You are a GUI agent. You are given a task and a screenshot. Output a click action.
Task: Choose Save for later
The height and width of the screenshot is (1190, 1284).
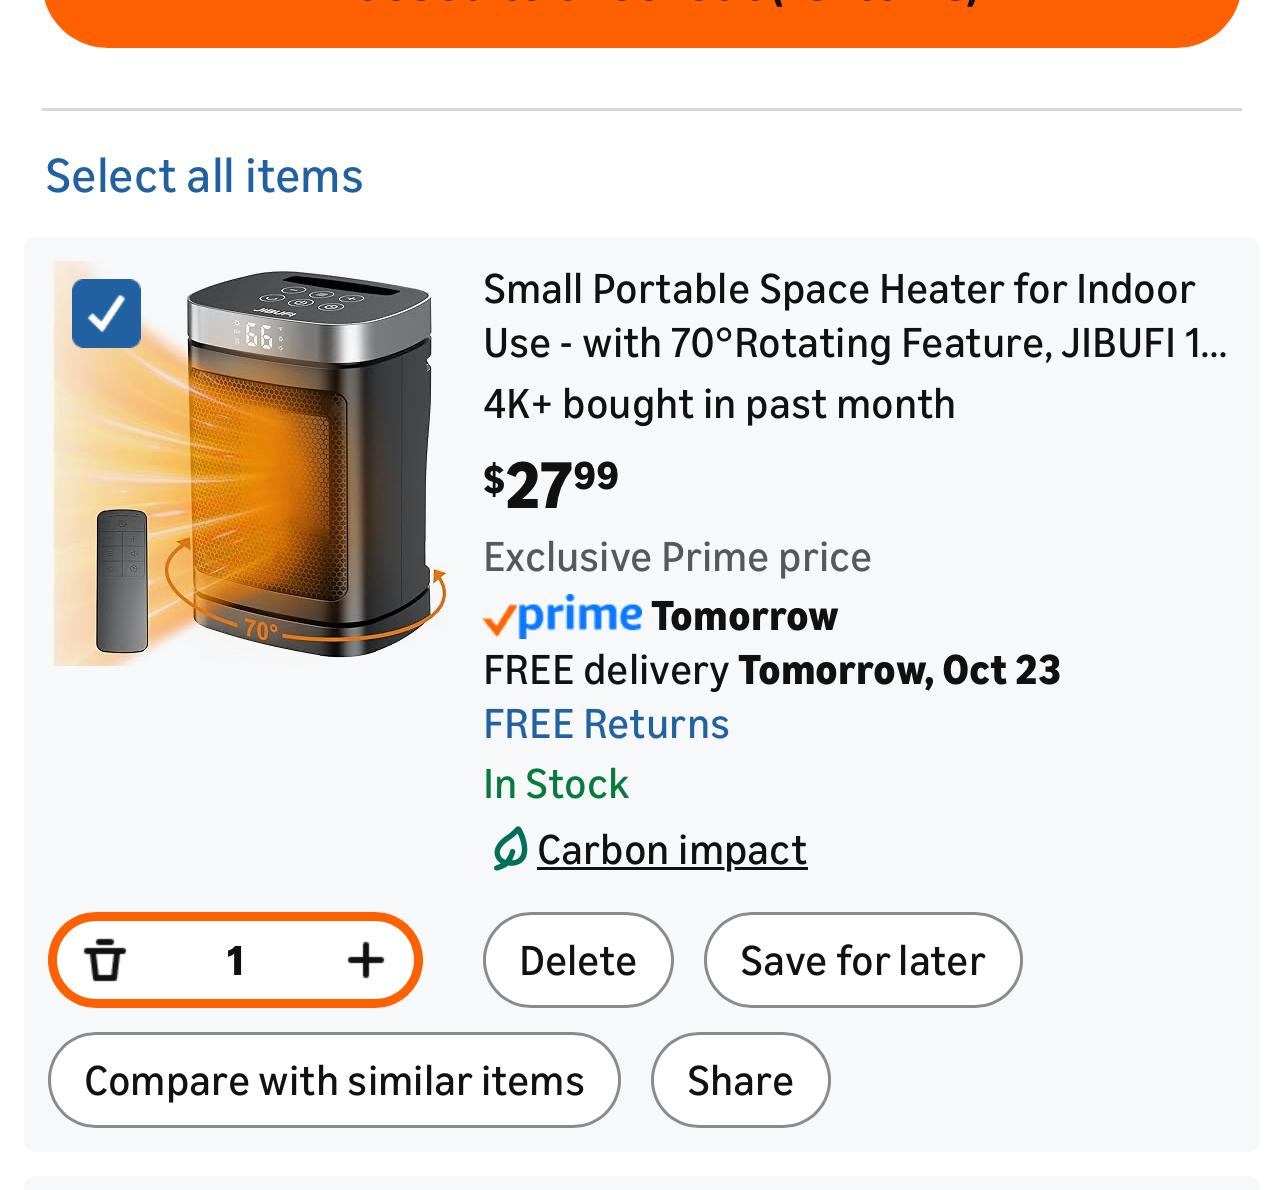[862, 960]
